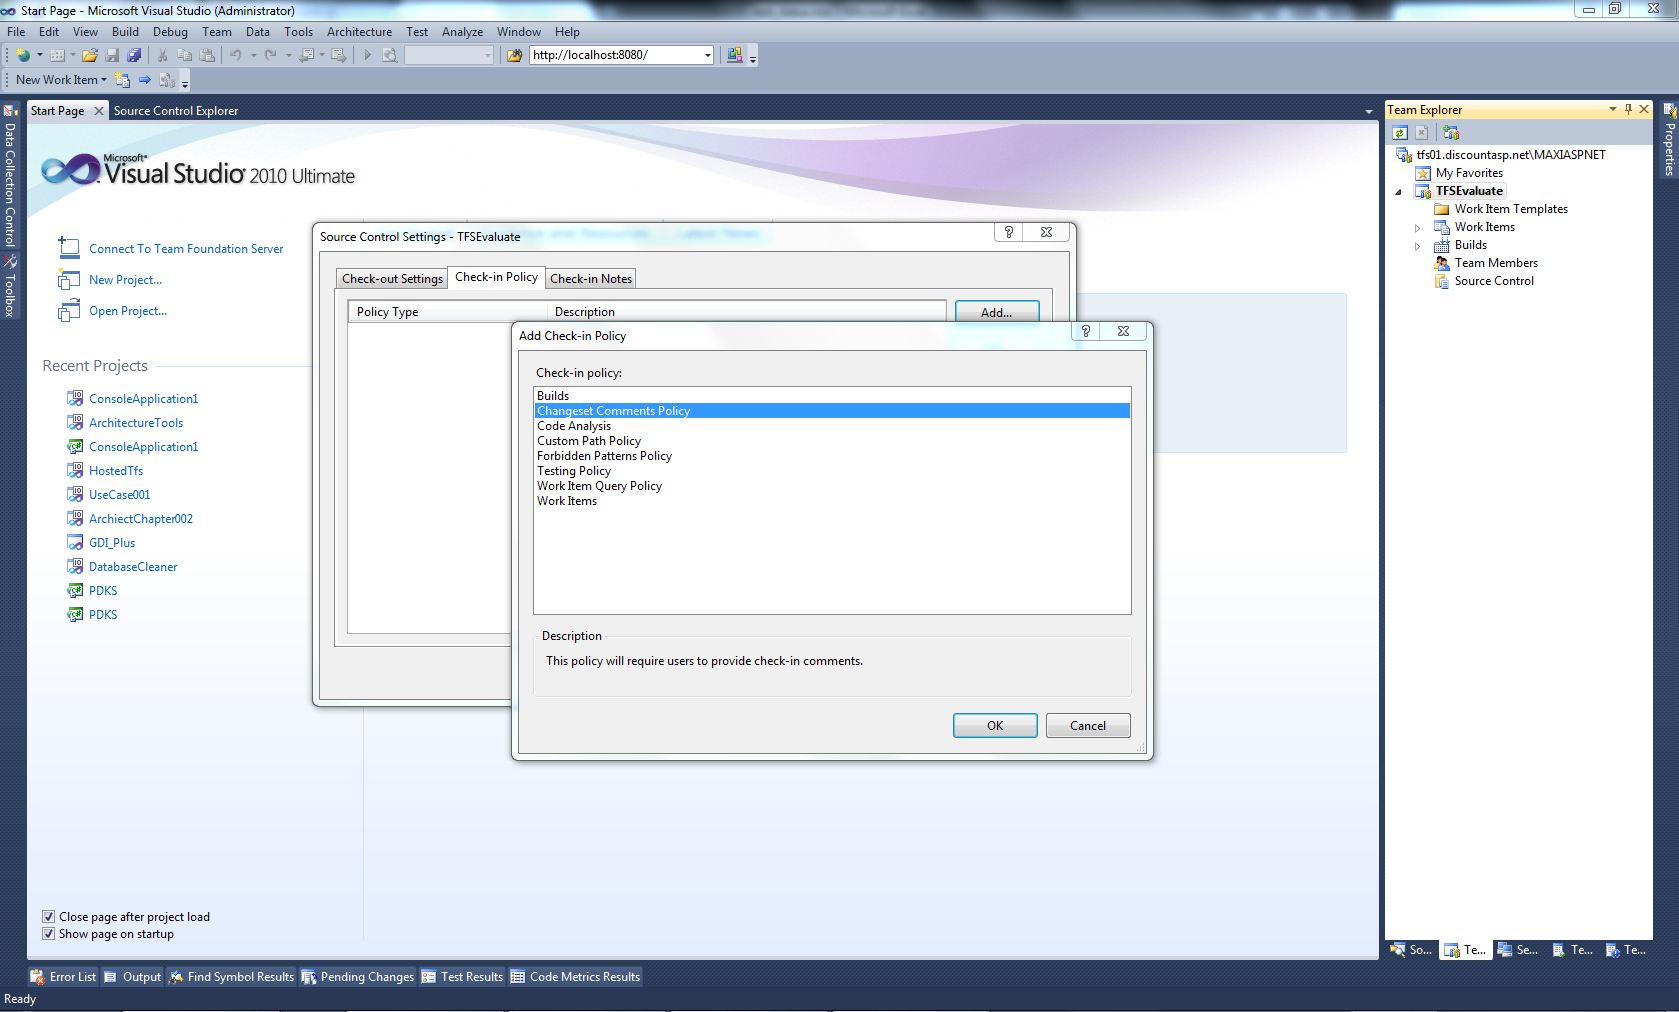Click OK in Add Check-in Policy dialog
This screenshot has width=1679, height=1012.
pyautogui.click(x=995, y=726)
